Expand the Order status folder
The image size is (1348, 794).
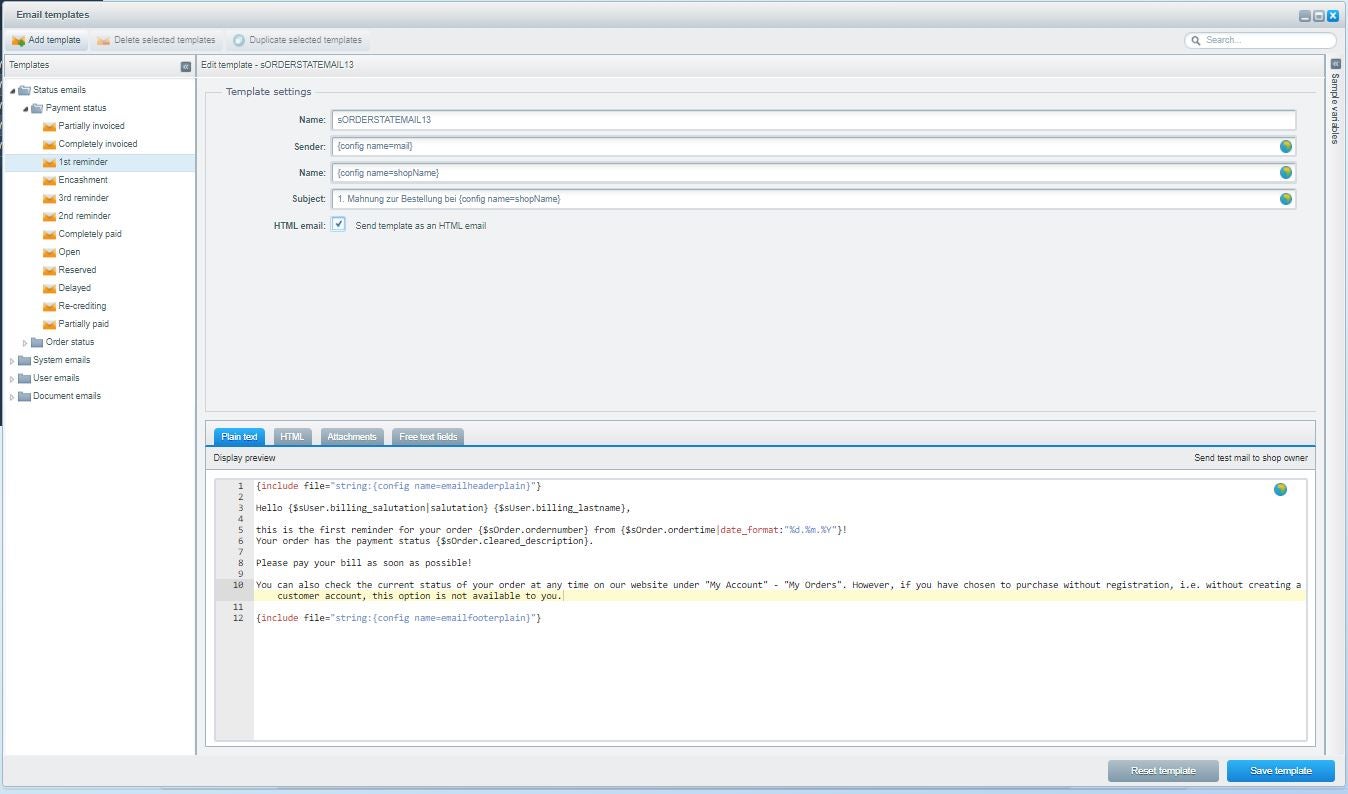click(x=26, y=342)
